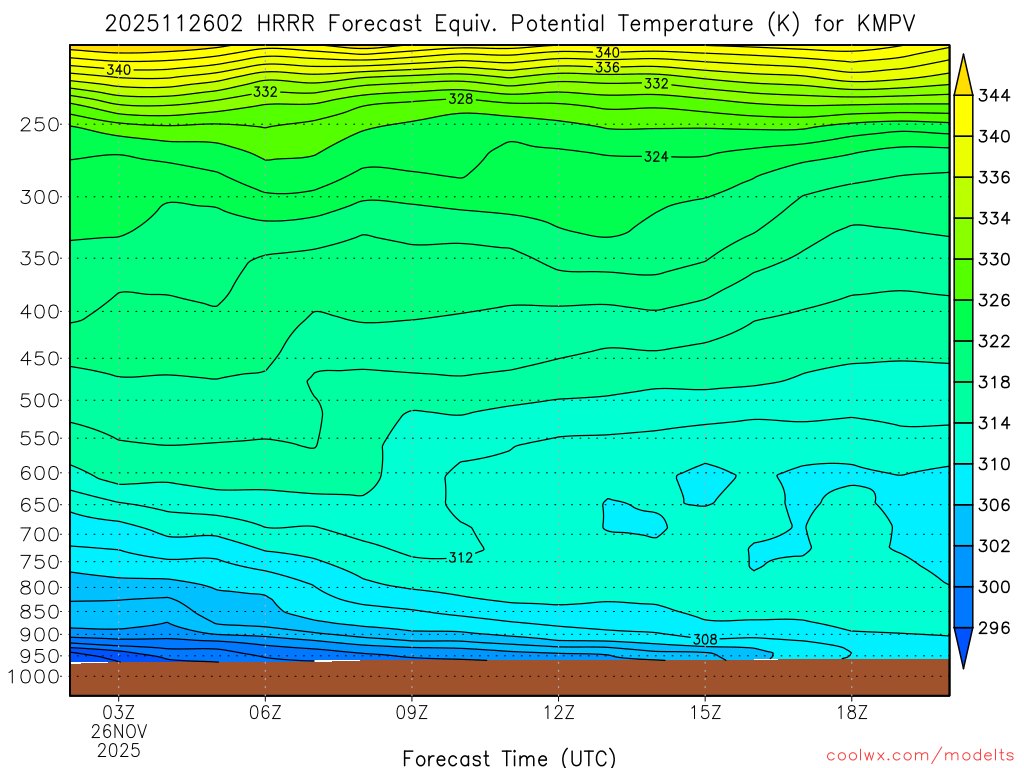The image size is (1024, 768).
Task: Click the 400 pressure level axis label
Action: tap(40, 312)
